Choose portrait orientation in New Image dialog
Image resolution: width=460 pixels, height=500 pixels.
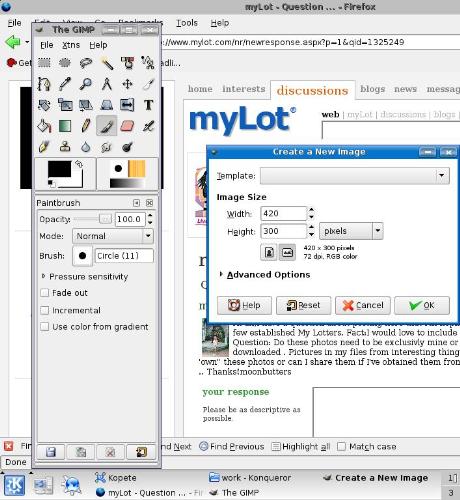click(x=269, y=252)
